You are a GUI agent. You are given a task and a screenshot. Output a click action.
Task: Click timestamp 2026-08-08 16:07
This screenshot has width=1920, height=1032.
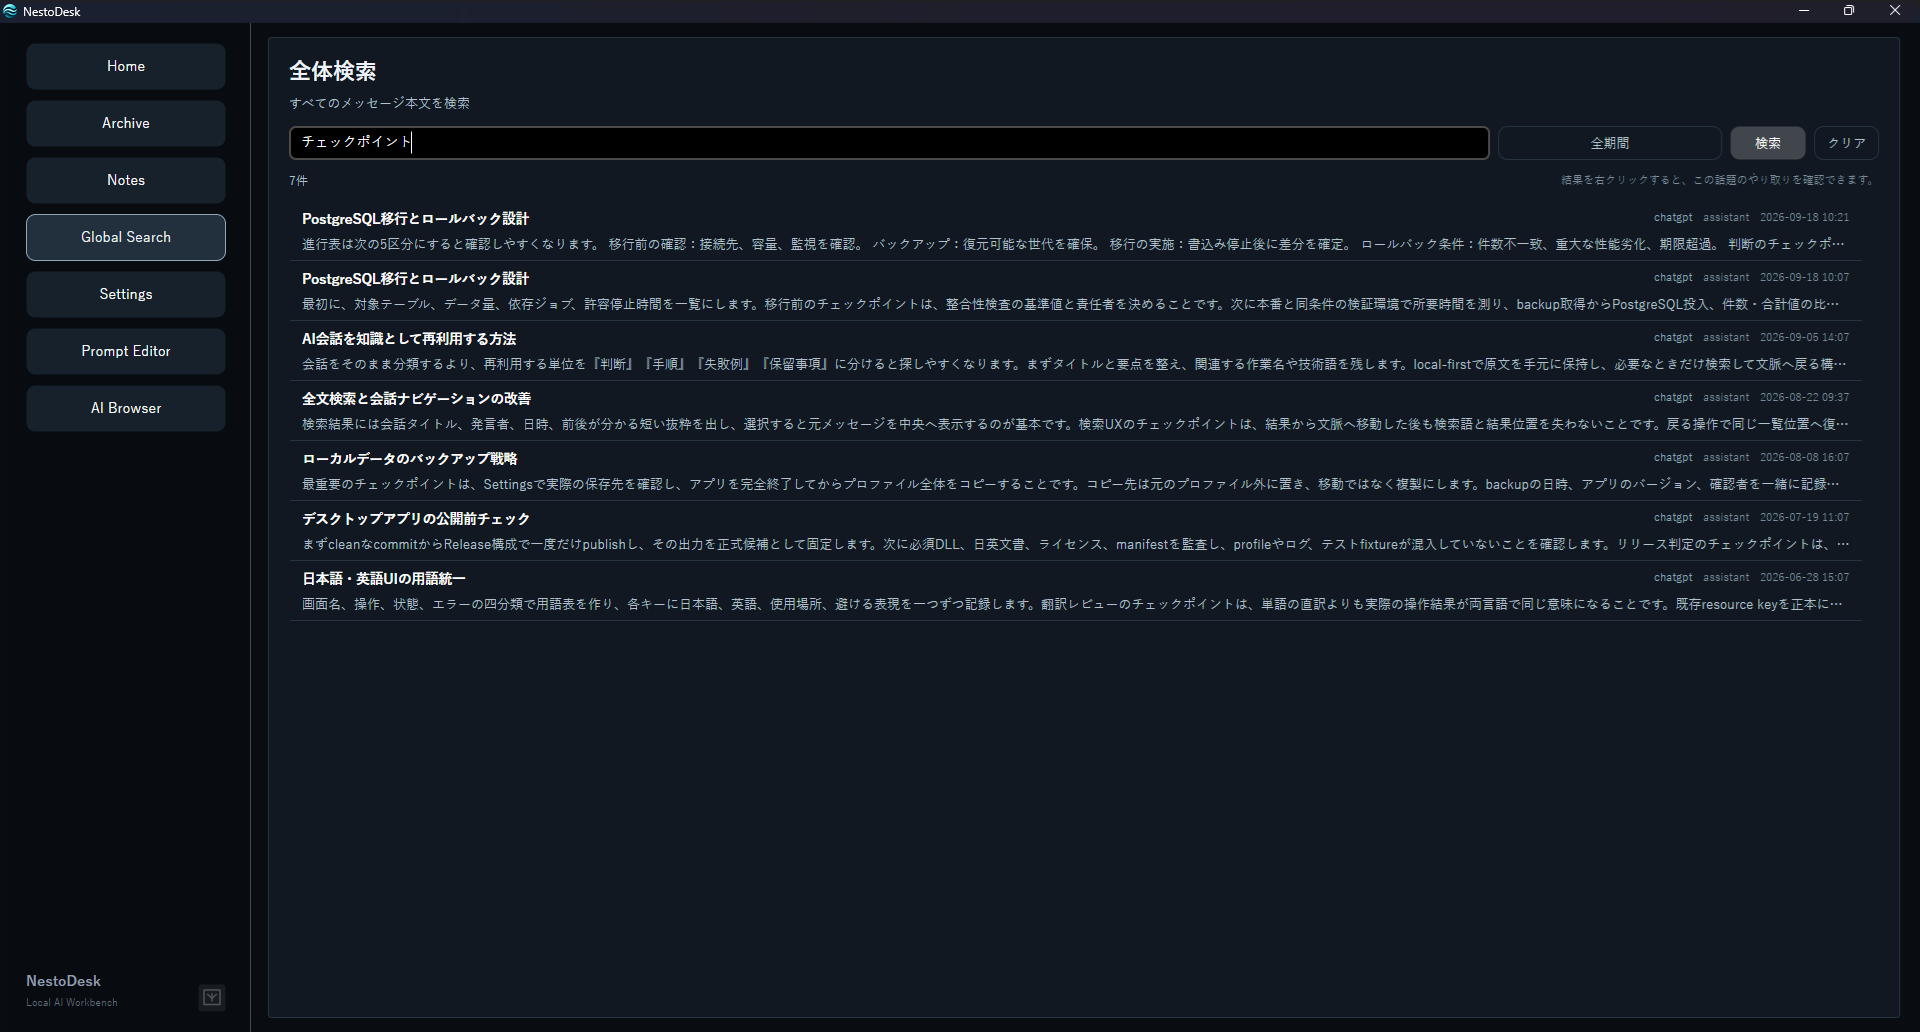click(x=1804, y=457)
